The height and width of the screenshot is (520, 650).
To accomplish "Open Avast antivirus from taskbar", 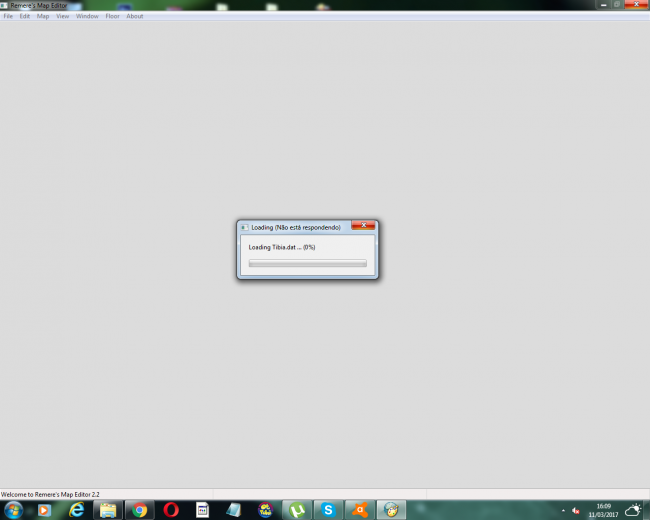I will [360, 510].
